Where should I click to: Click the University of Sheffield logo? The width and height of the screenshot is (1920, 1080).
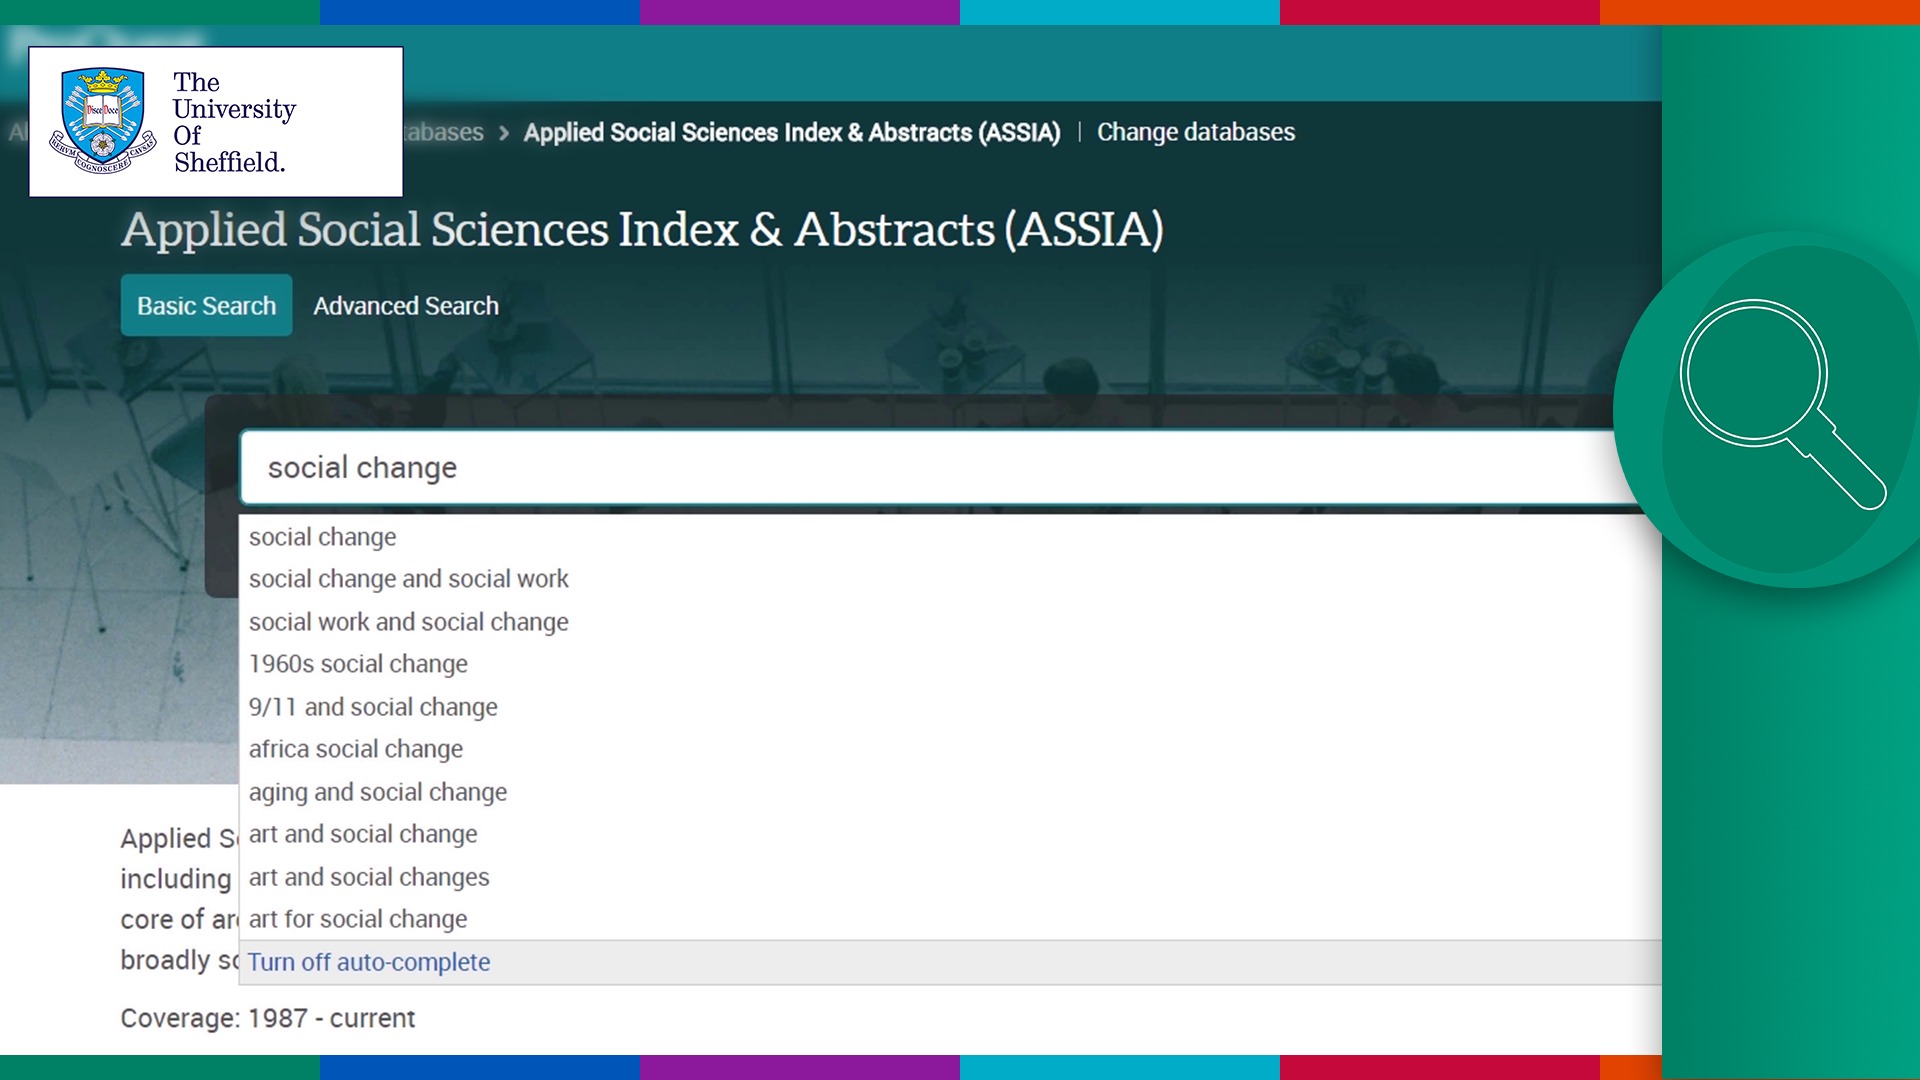click(x=216, y=122)
